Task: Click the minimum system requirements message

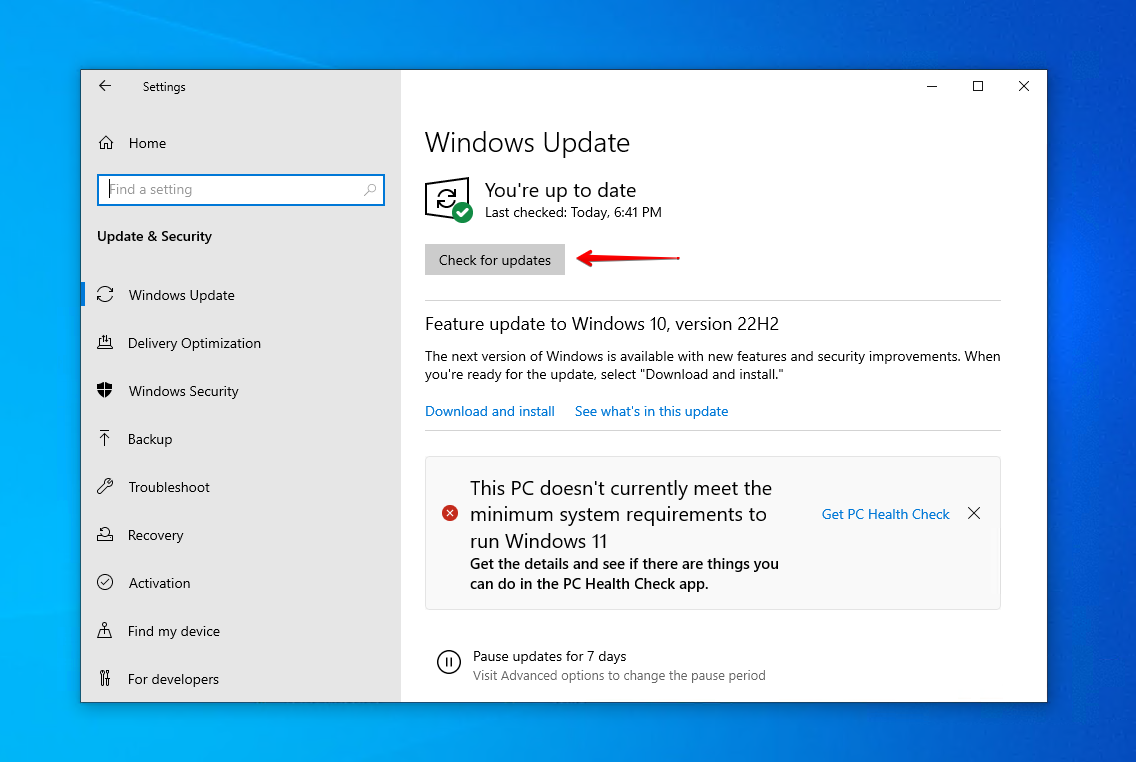Action: (x=621, y=514)
